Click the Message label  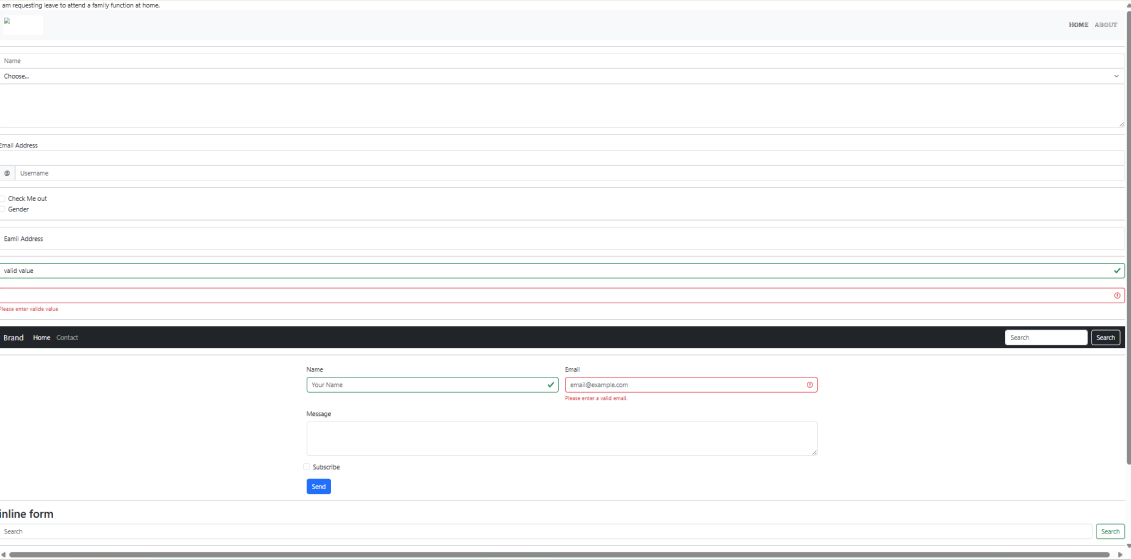coord(319,414)
